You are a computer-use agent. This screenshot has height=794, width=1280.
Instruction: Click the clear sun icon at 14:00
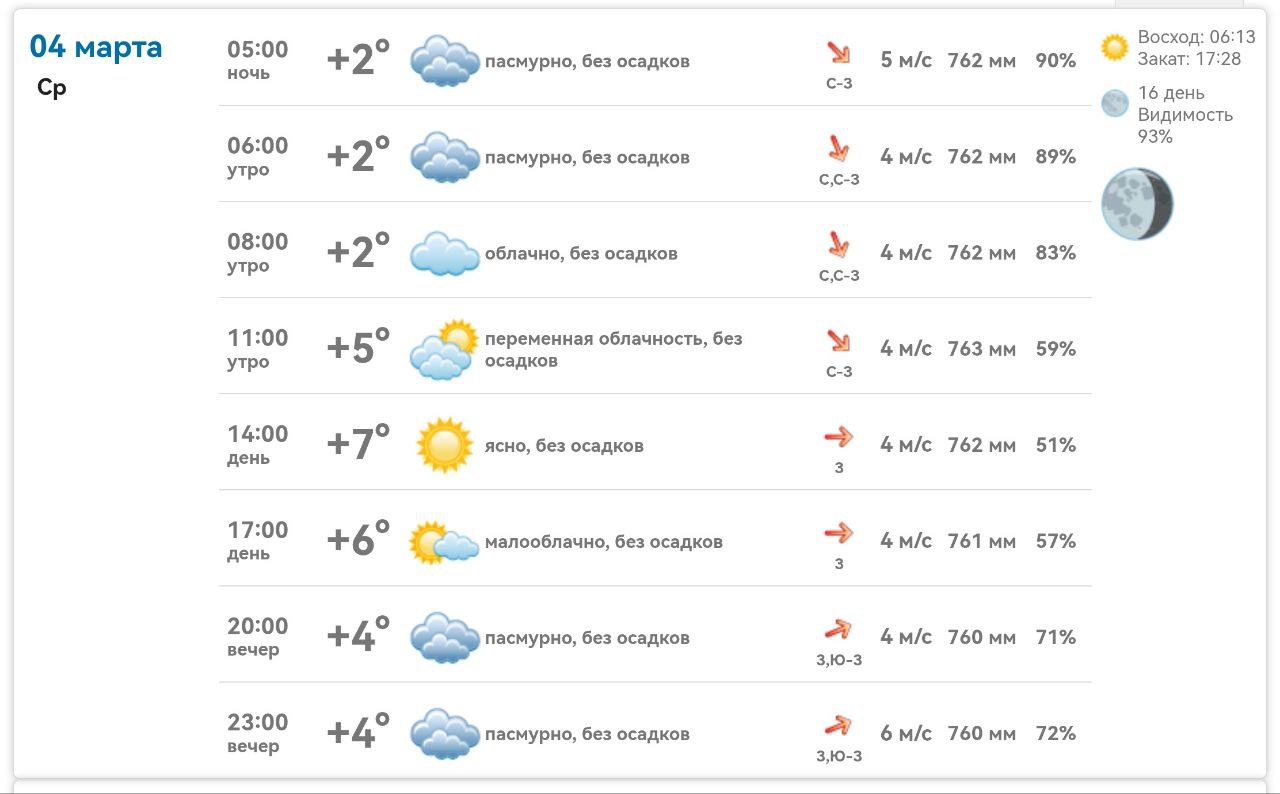coord(444,445)
